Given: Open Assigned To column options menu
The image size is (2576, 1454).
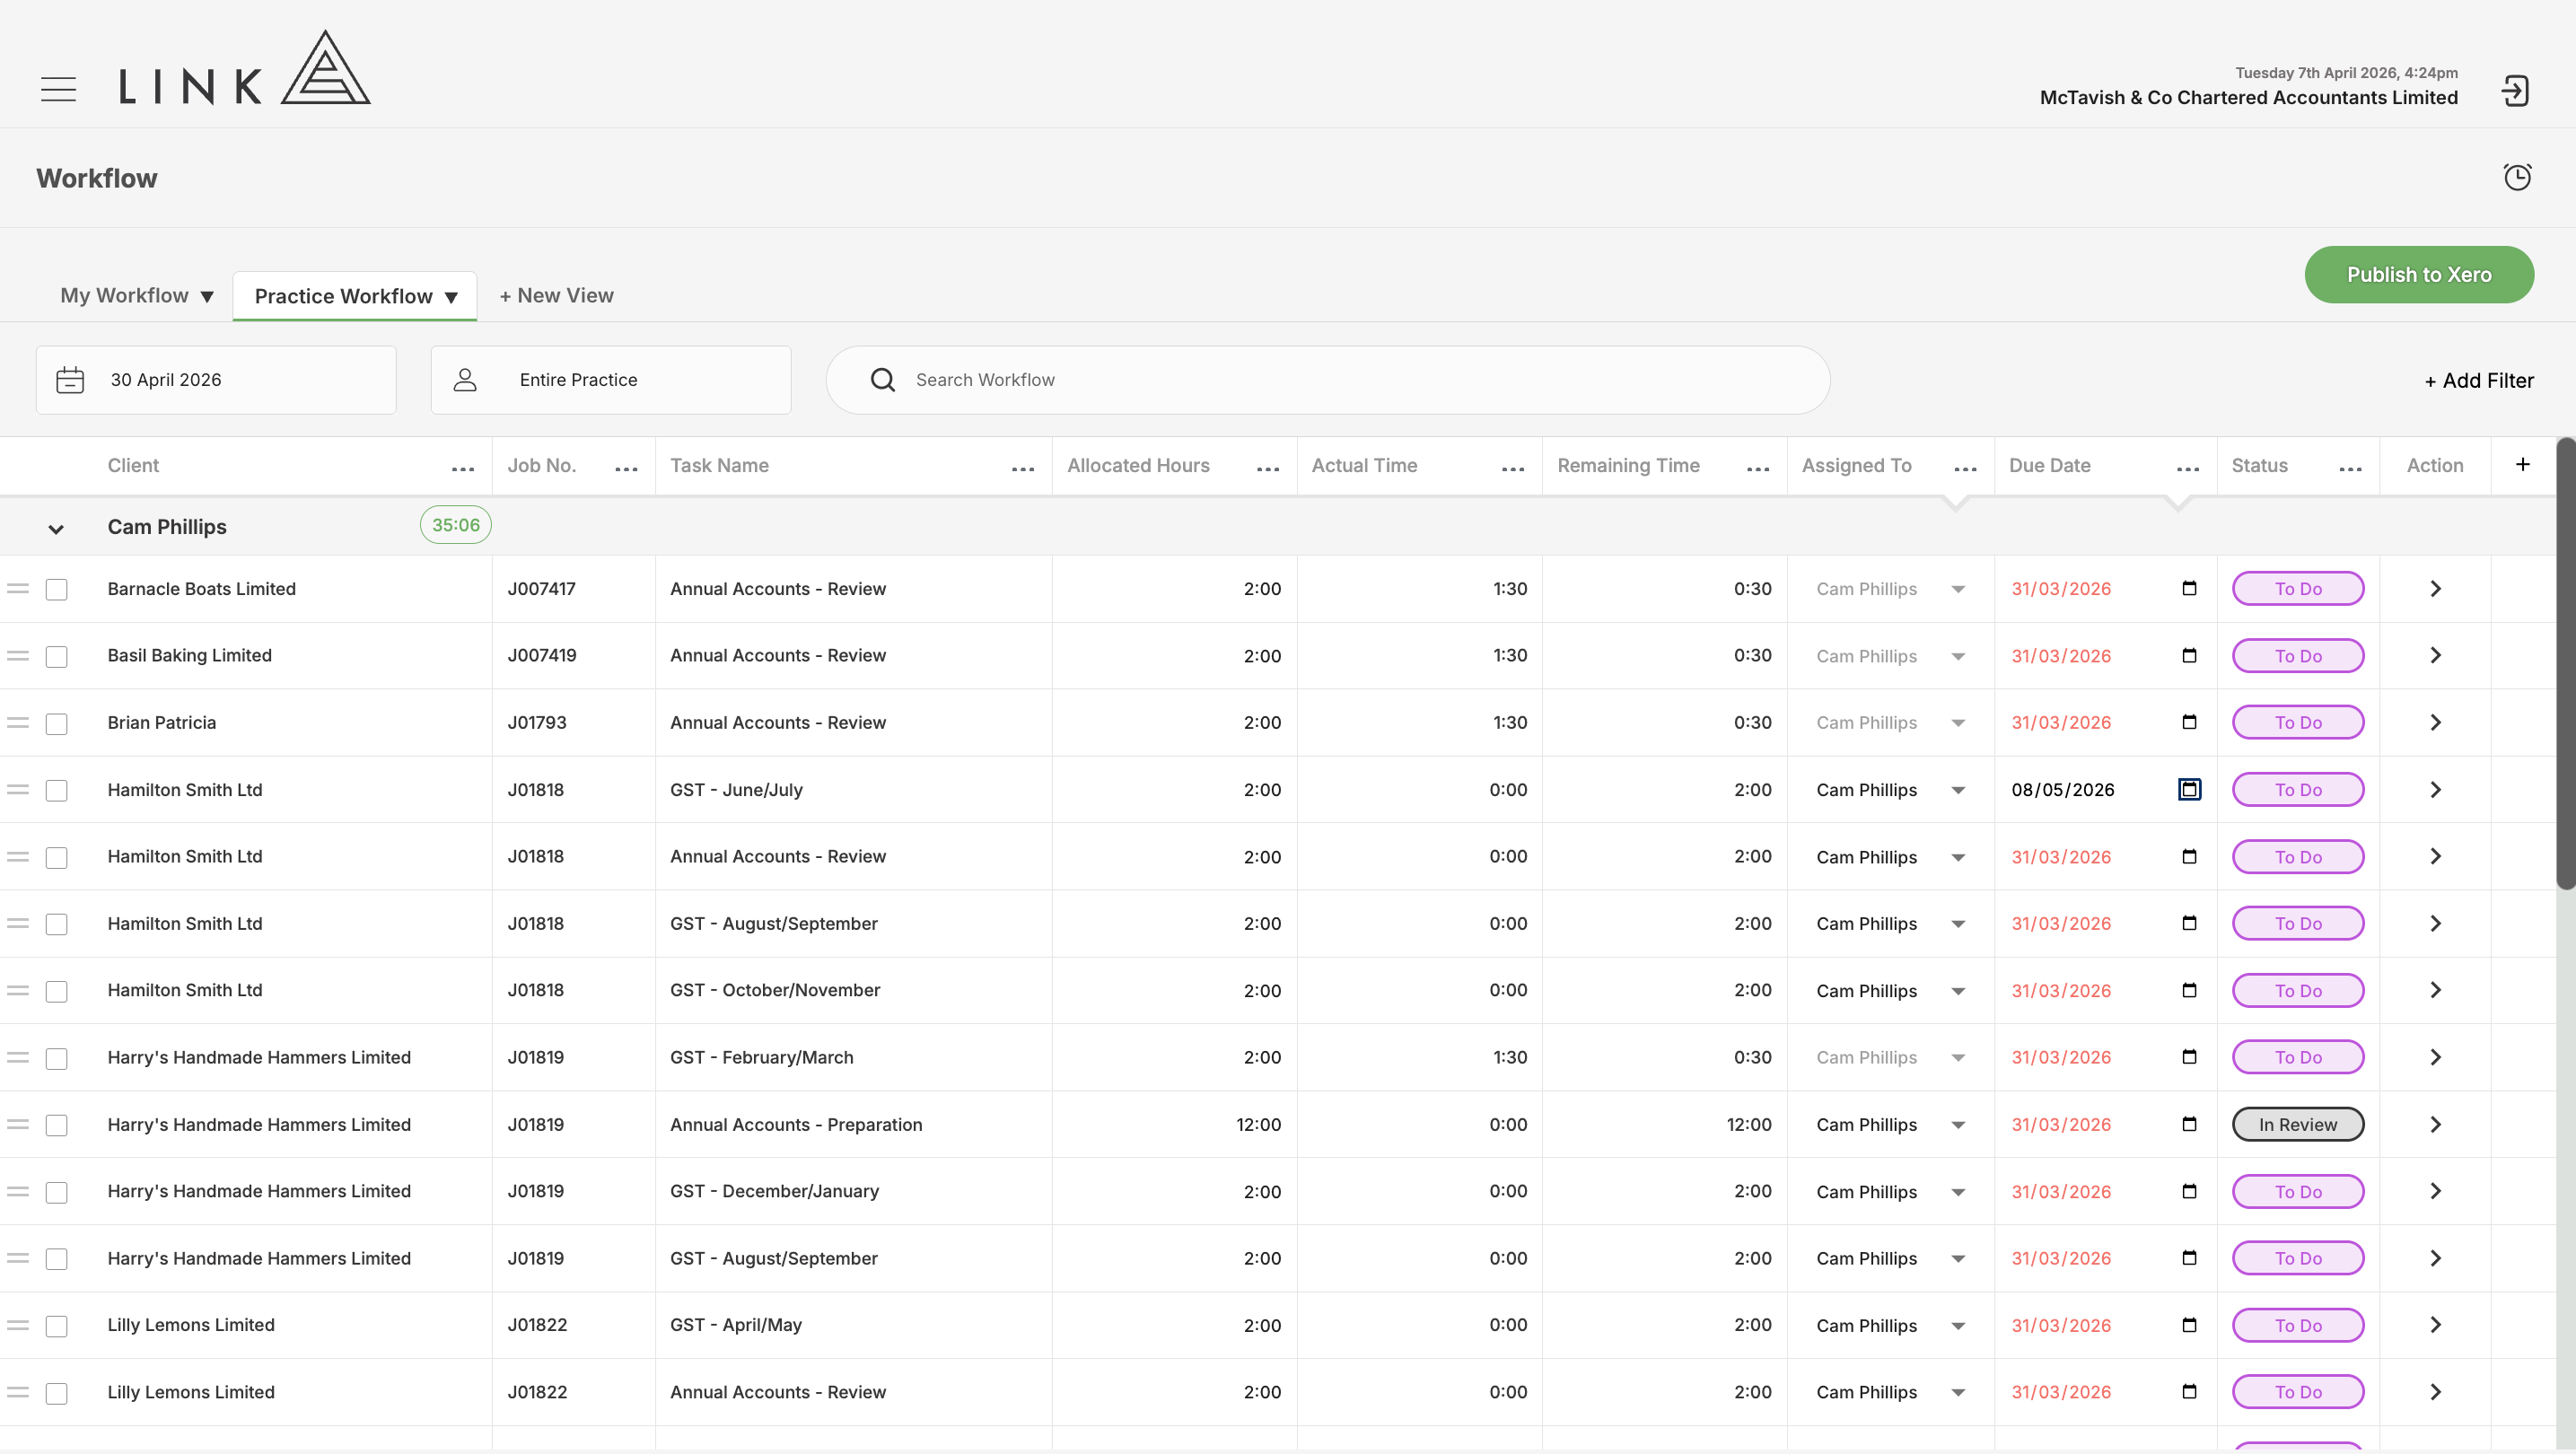Looking at the screenshot, I should click(1965, 469).
